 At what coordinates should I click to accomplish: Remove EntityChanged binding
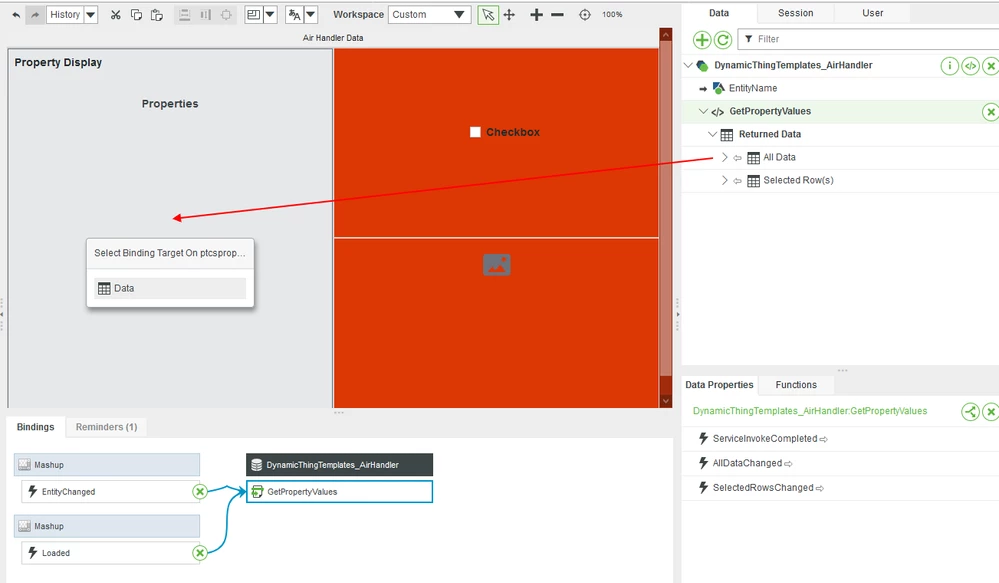(200, 491)
